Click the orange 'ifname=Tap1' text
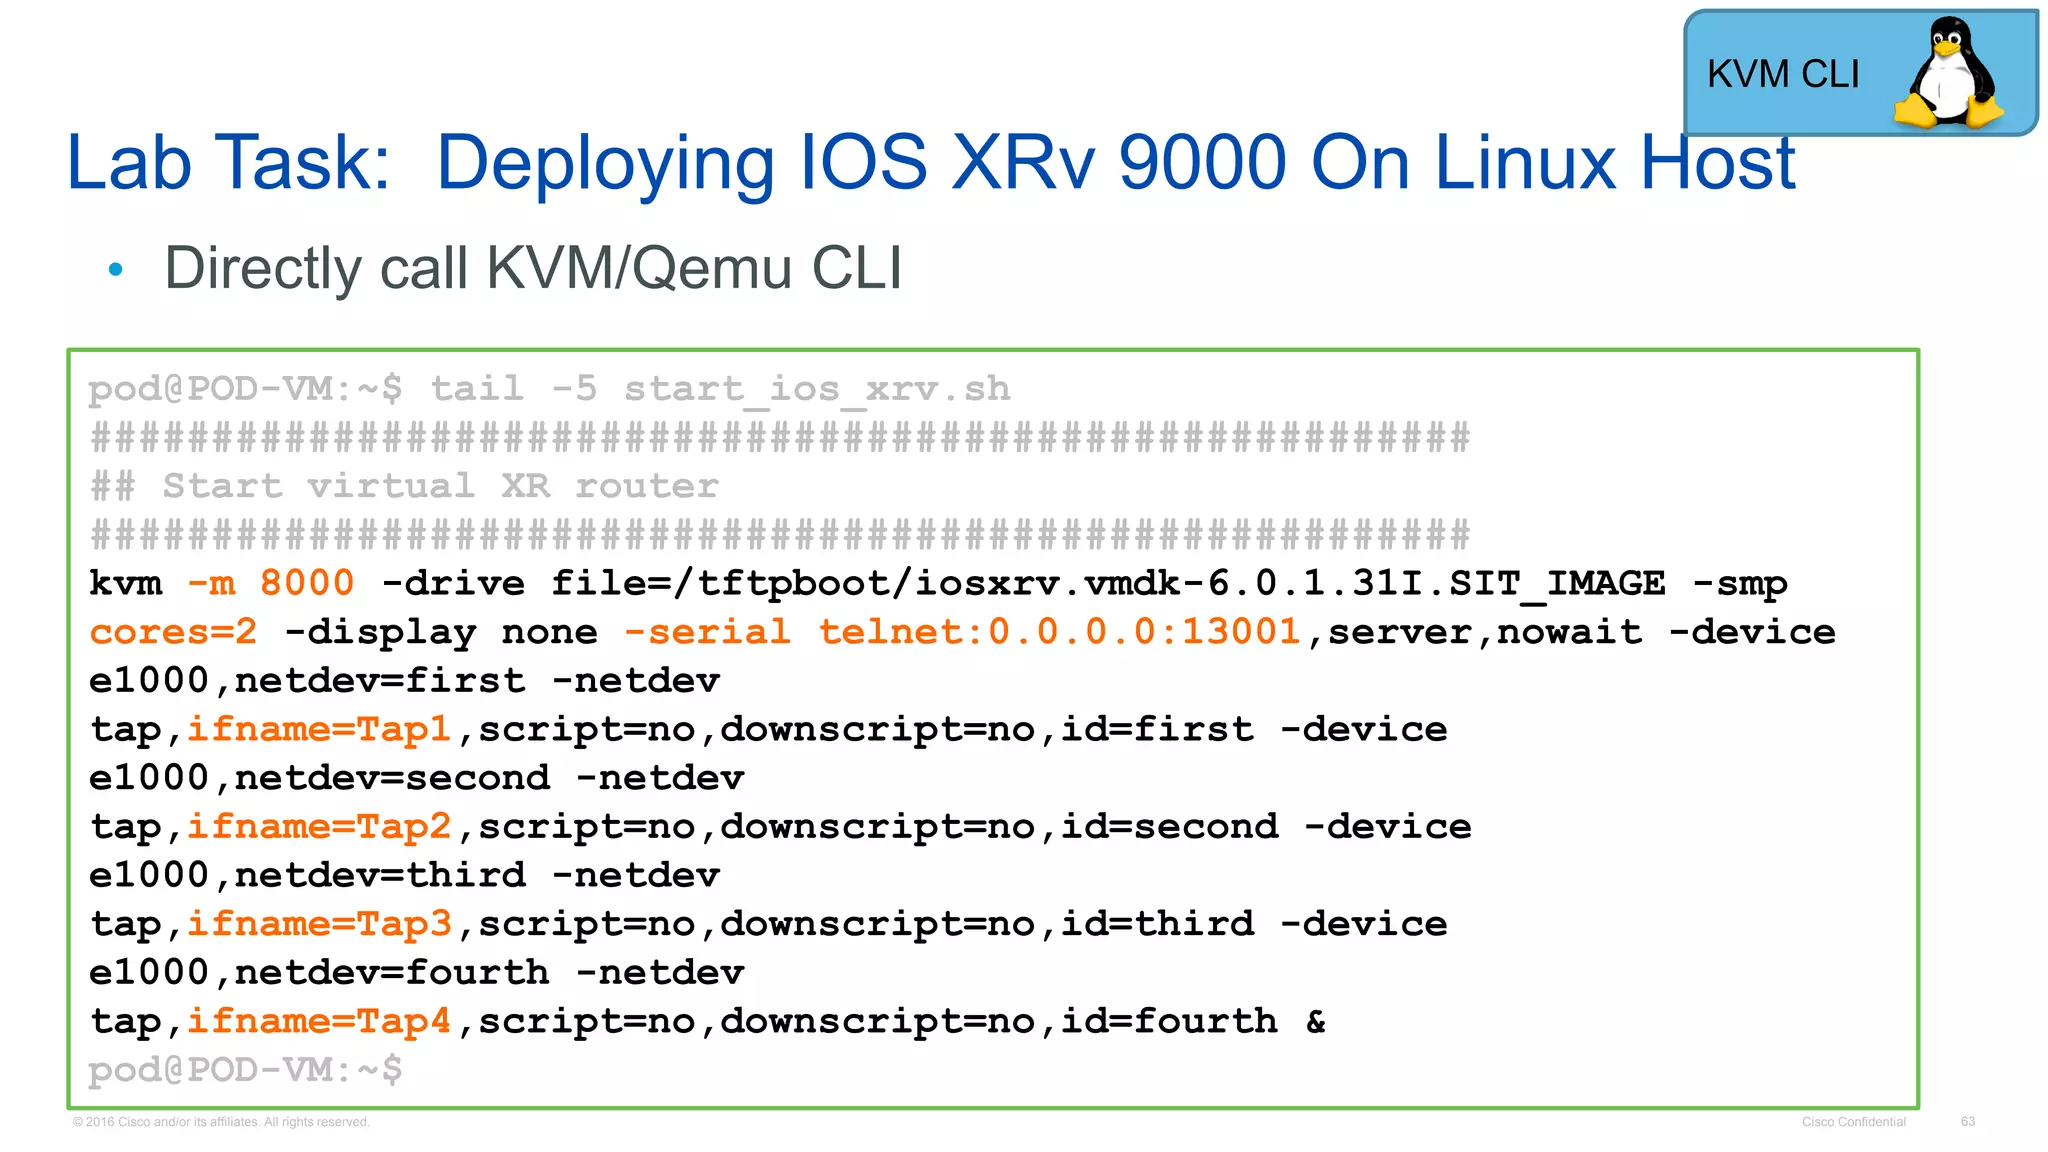This screenshot has height=1152, width=2048. pos(319,729)
